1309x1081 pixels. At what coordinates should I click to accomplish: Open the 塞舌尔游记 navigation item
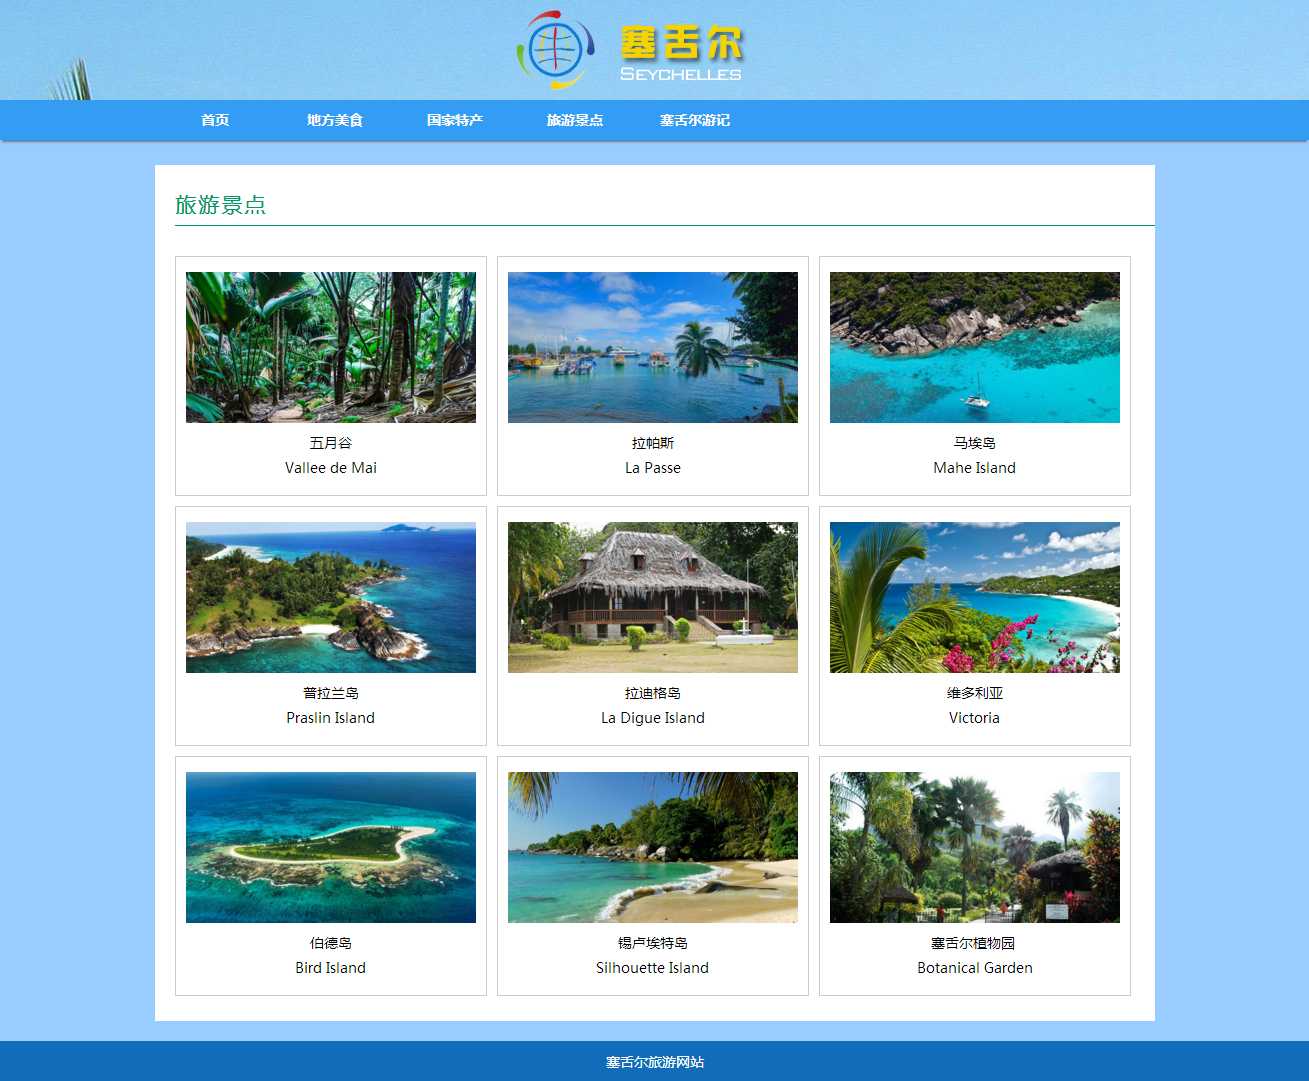tap(695, 120)
